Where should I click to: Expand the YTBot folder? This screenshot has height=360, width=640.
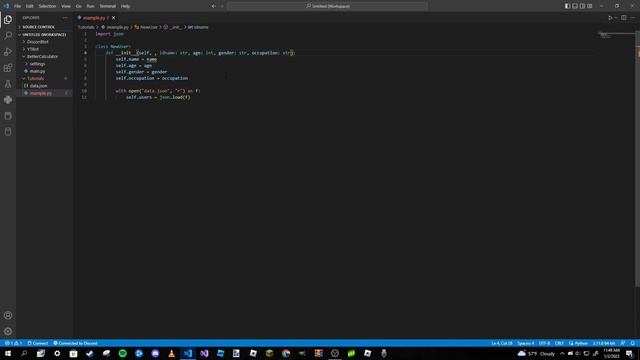click(33, 49)
